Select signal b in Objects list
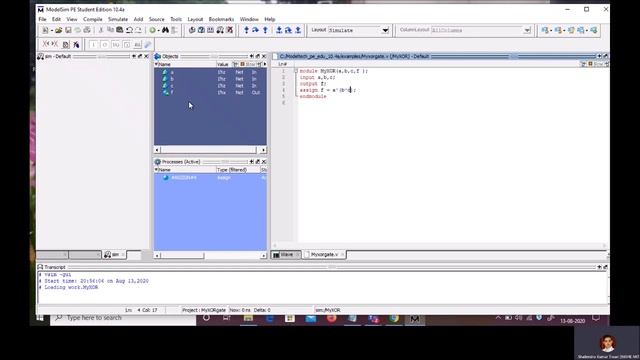Image resolution: width=640 pixels, height=360 pixels. click(210, 79)
